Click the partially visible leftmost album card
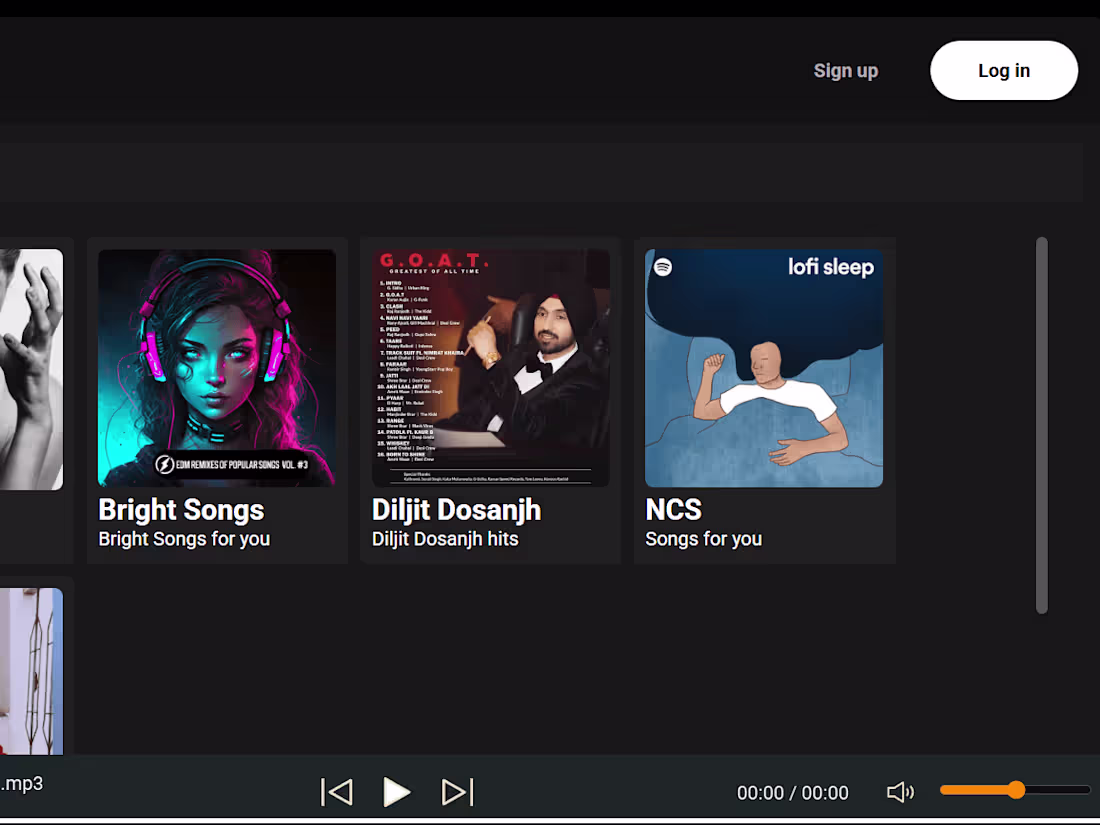The height and width of the screenshot is (825, 1100). pyautogui.click(x=30, y=367)
